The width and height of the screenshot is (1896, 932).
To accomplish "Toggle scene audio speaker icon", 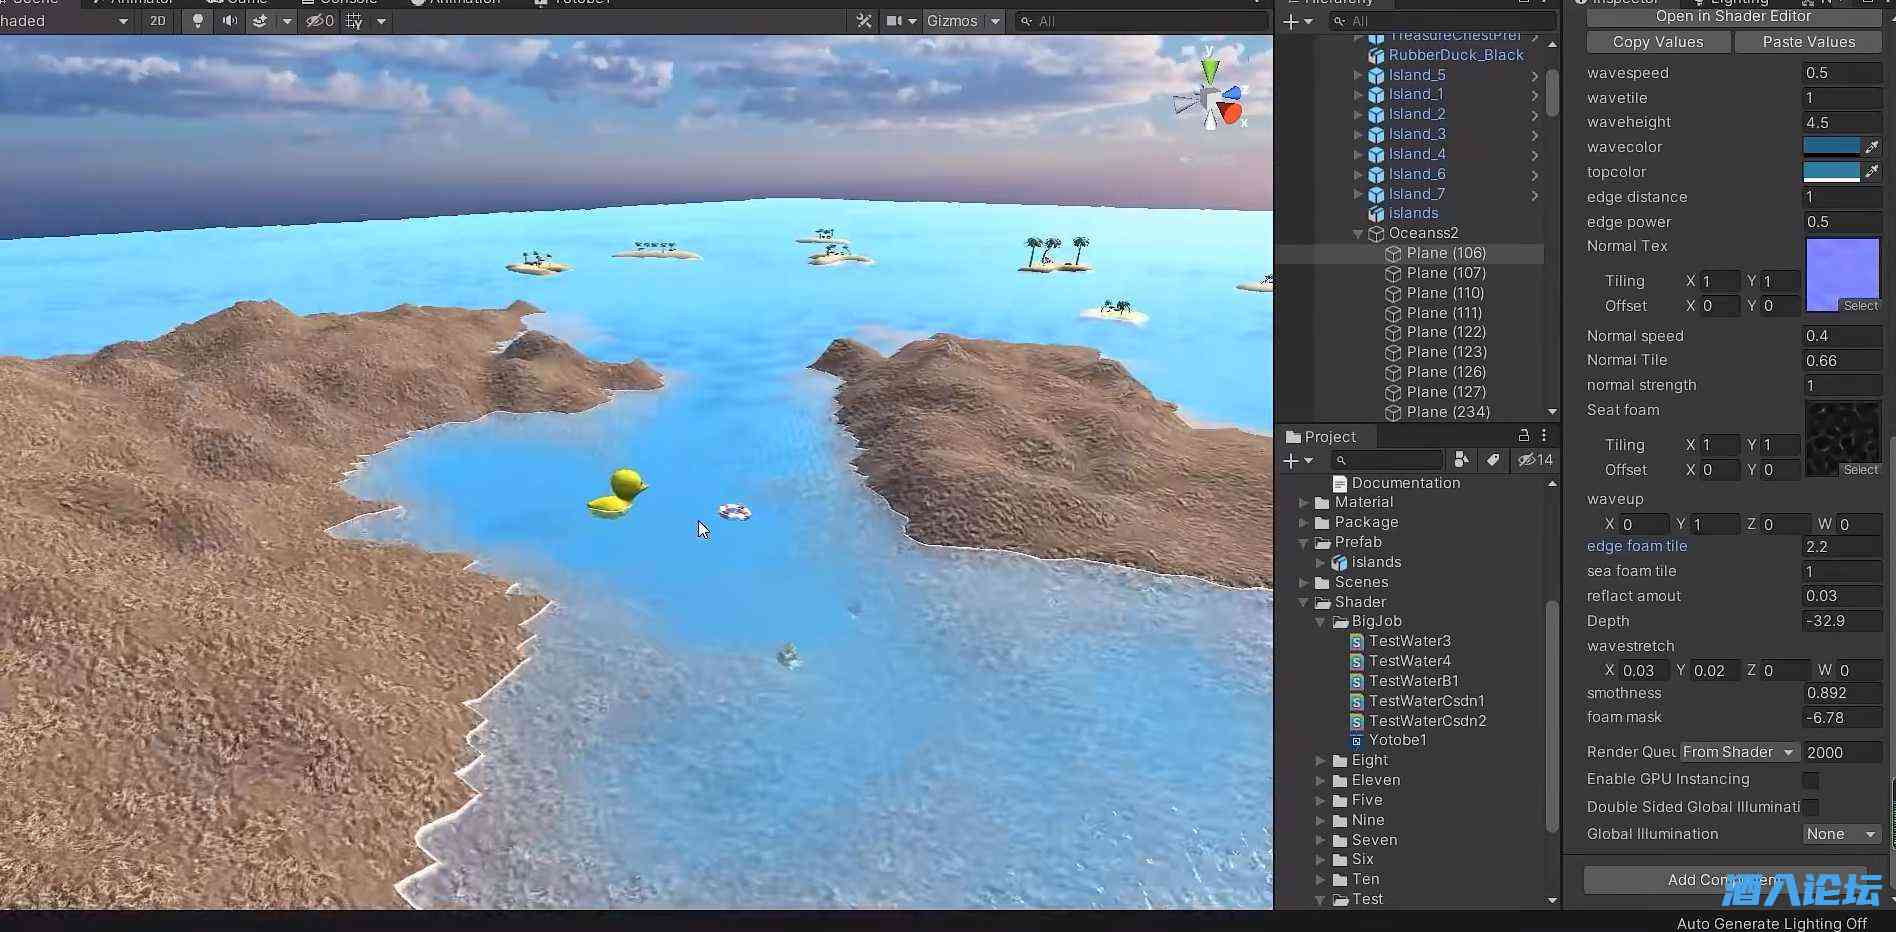I will 229,21.
